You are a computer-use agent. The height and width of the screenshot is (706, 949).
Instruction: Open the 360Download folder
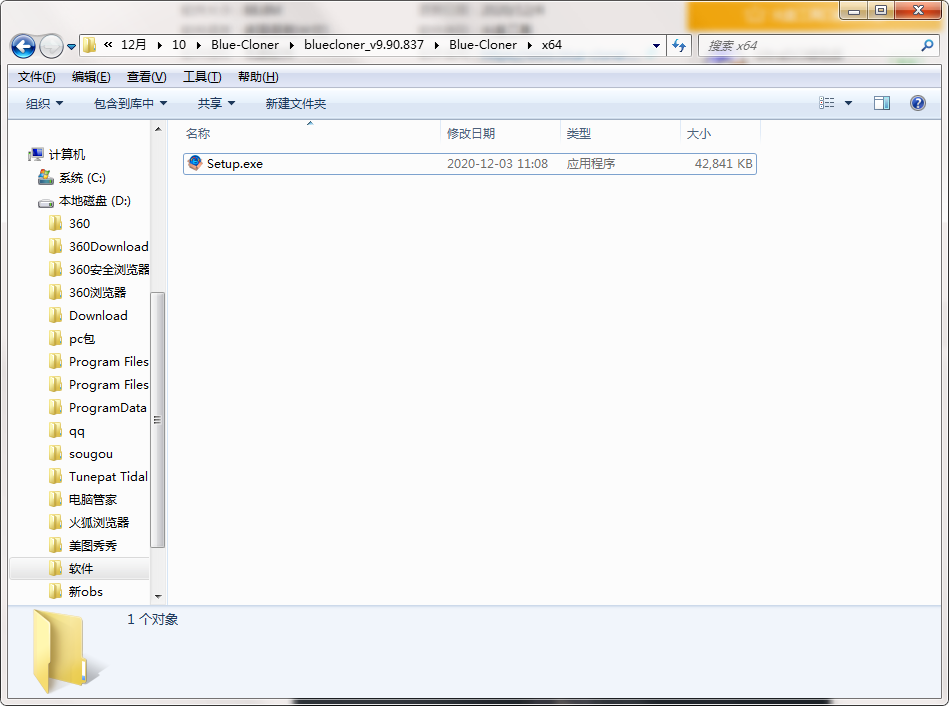[x=108, y=246]
